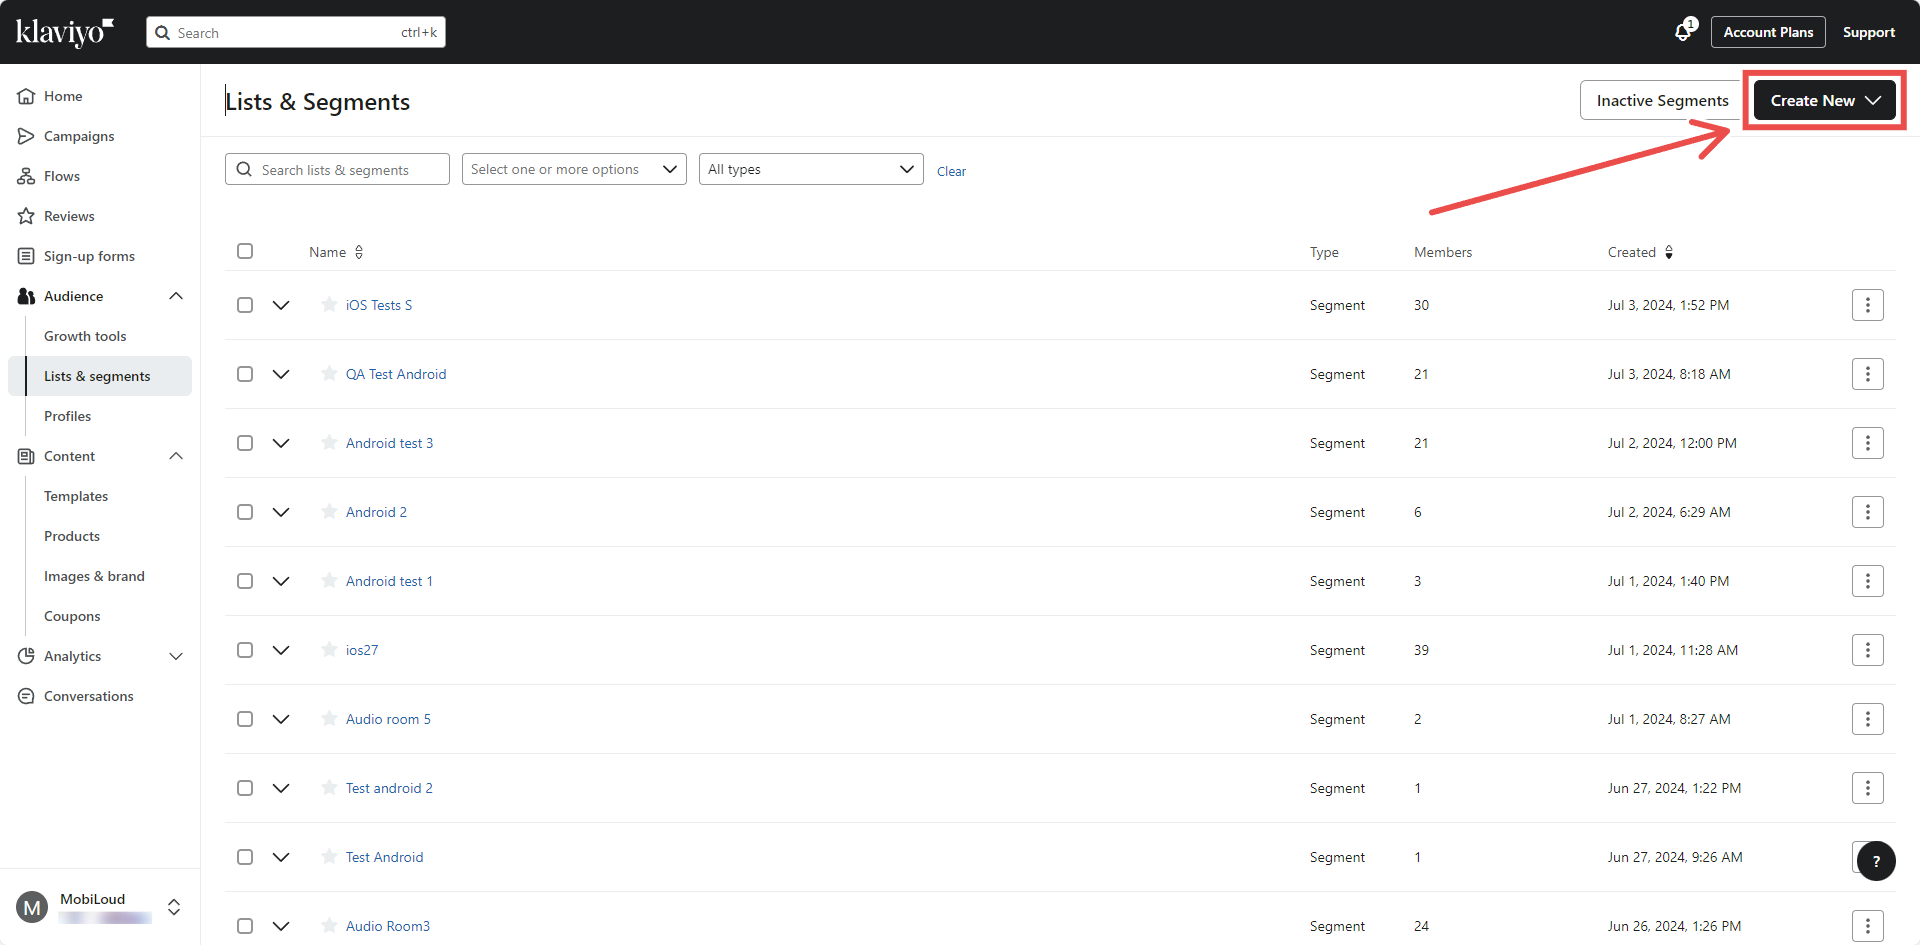Check the box for Android test 1
The height and width of the screenshot is (945, 1920).
tap(245, 581)
